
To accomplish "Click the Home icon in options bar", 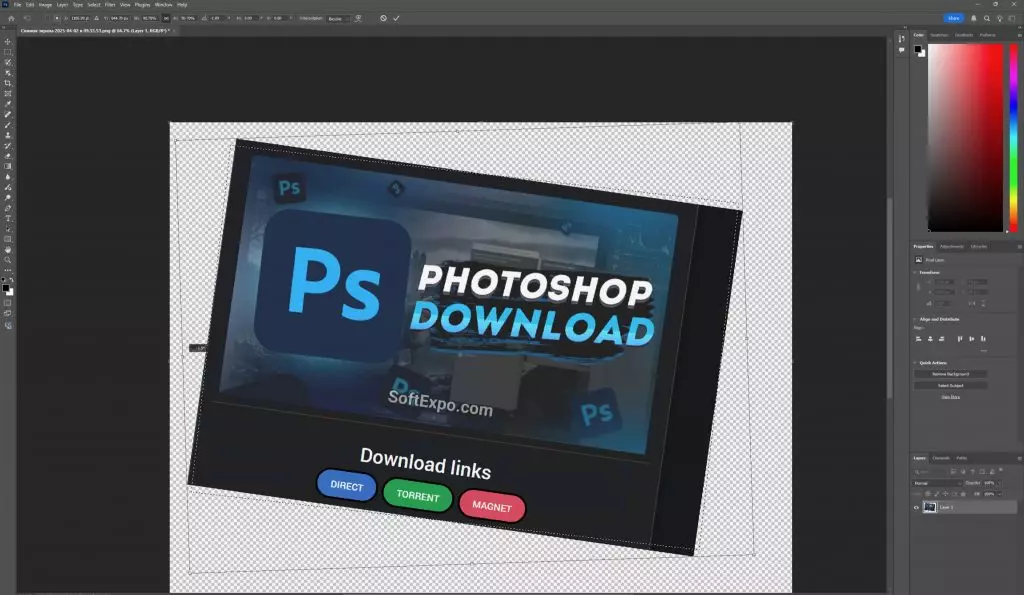I will tap(11, 18).
